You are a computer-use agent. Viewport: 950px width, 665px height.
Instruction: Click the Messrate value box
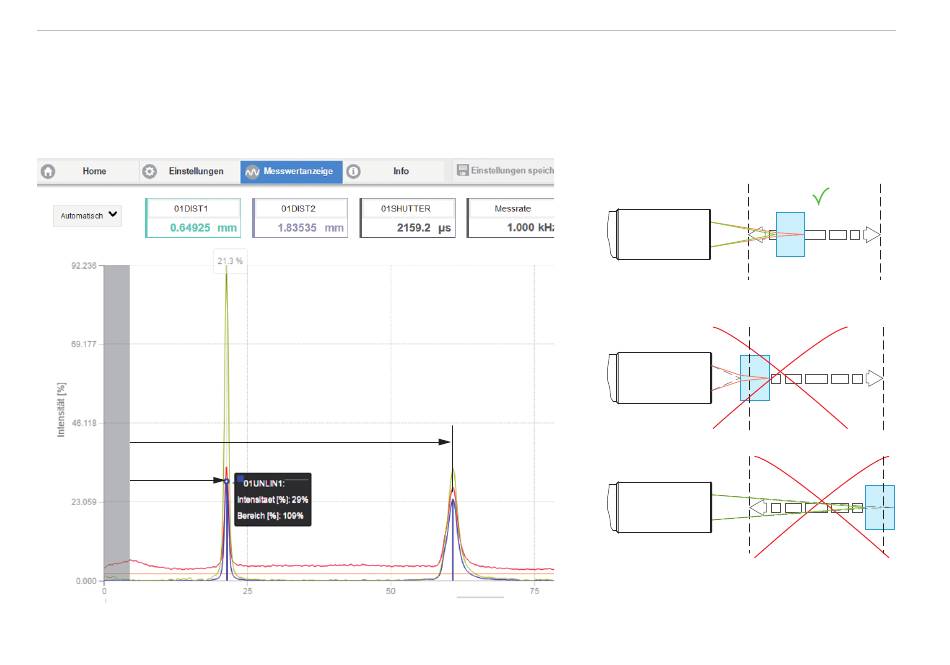pyautogui.click(x=510, y=218)
